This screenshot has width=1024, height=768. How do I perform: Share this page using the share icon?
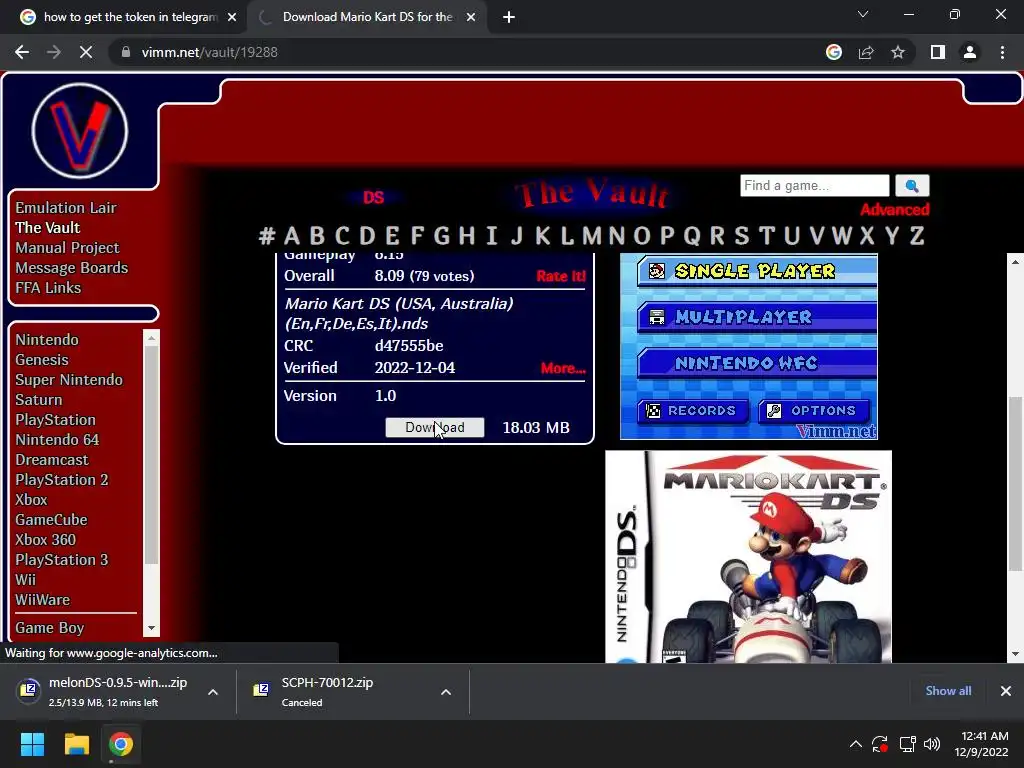coord(866,52)
